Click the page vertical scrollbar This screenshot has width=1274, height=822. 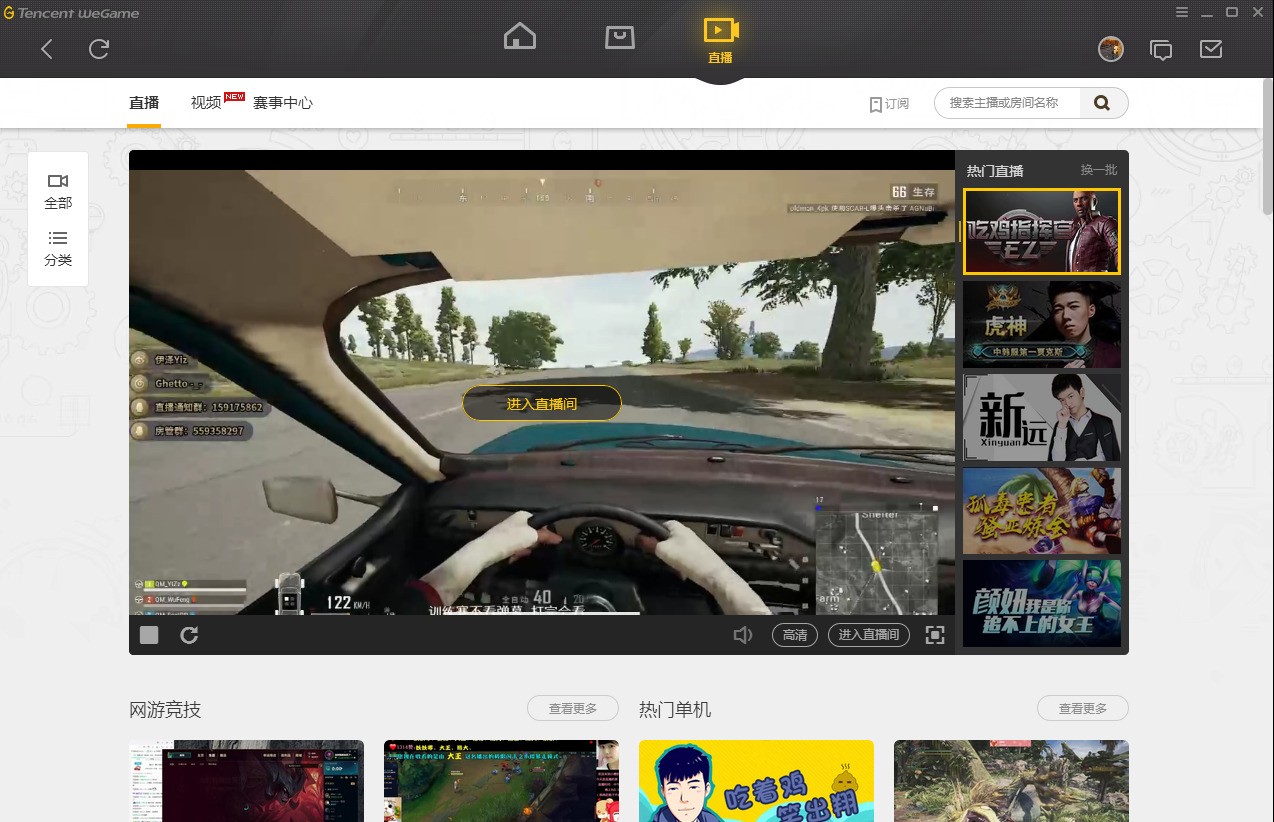1268,147
